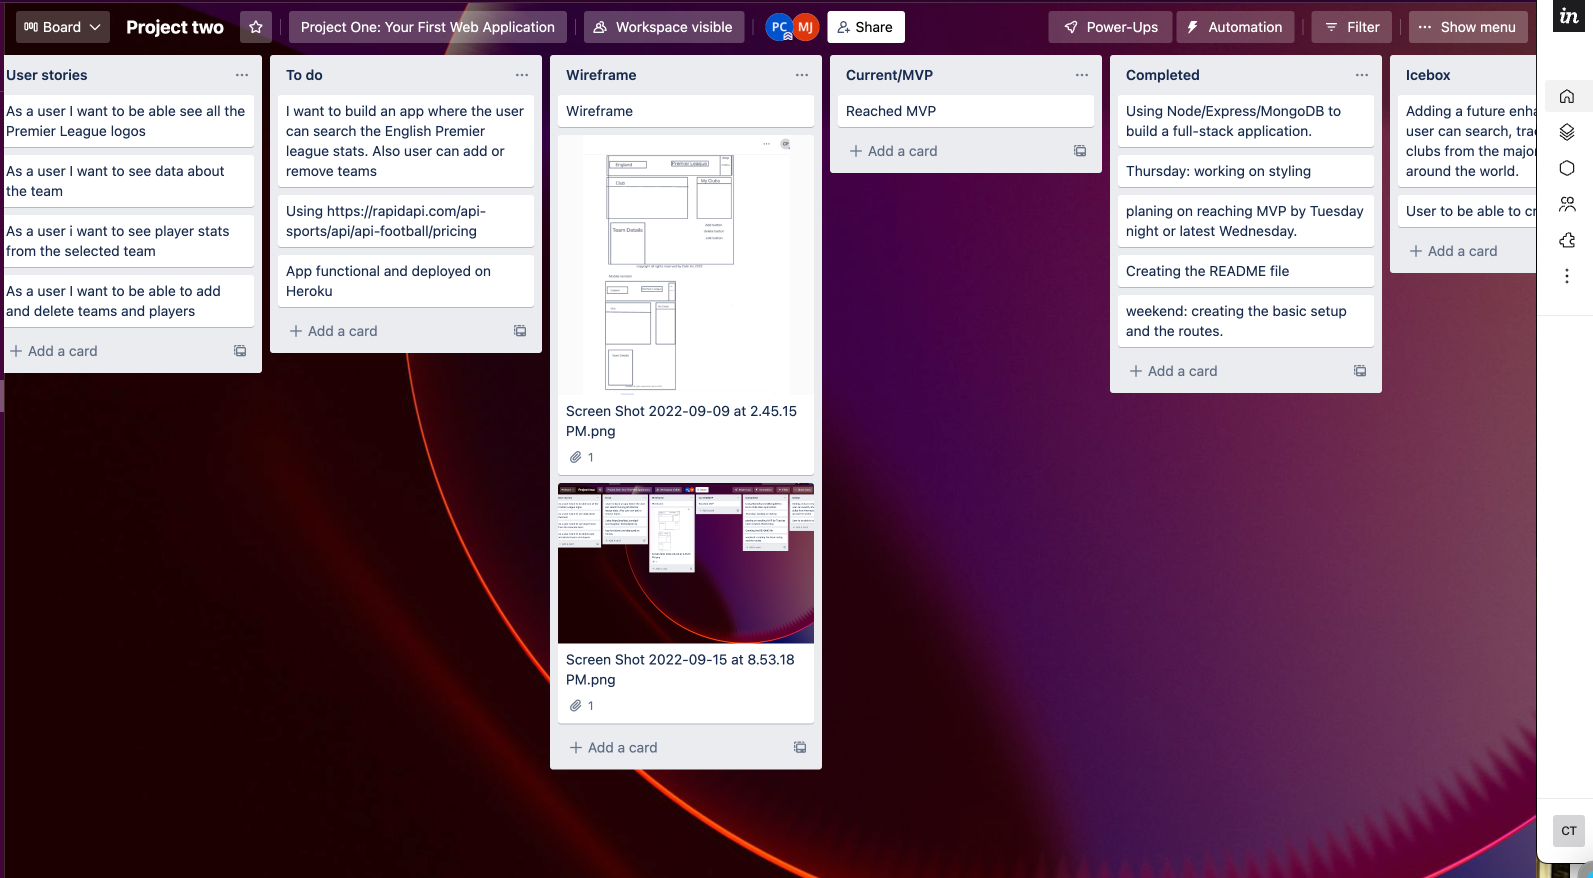
Task: Open card about building English Premier league app
Action: (x=406, y=141)
